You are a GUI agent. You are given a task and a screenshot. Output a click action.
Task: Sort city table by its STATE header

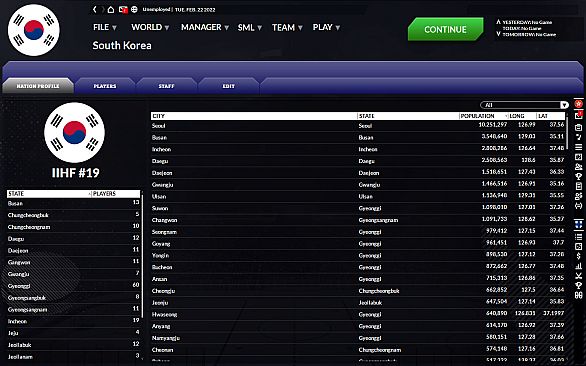pyautogui.click(x=408, y=116)
